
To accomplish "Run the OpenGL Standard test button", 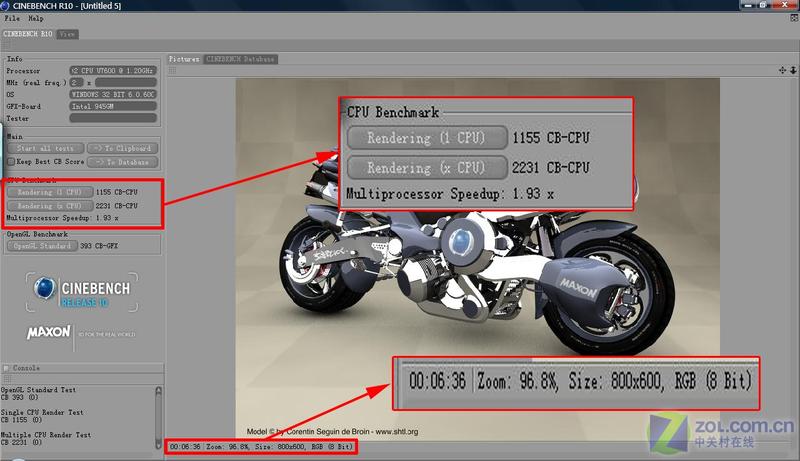I will (x=42, y=246).
